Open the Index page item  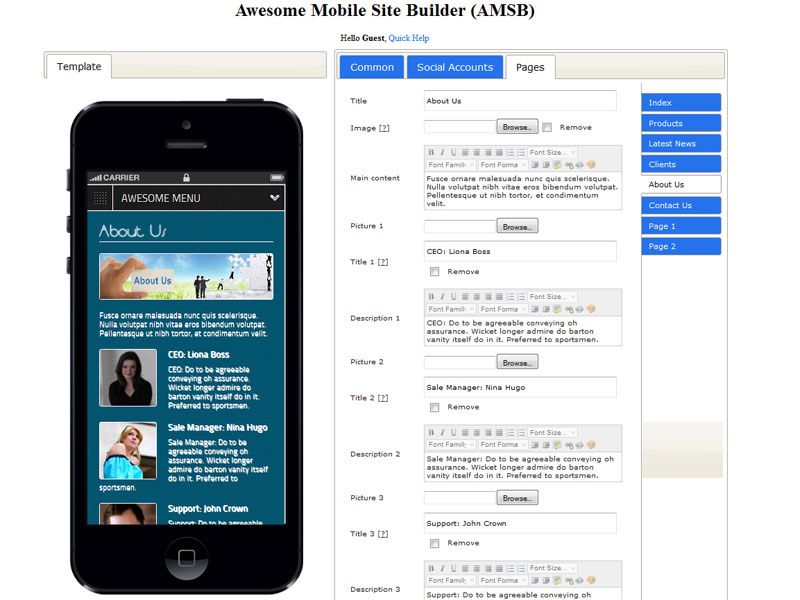click(681, 103)
